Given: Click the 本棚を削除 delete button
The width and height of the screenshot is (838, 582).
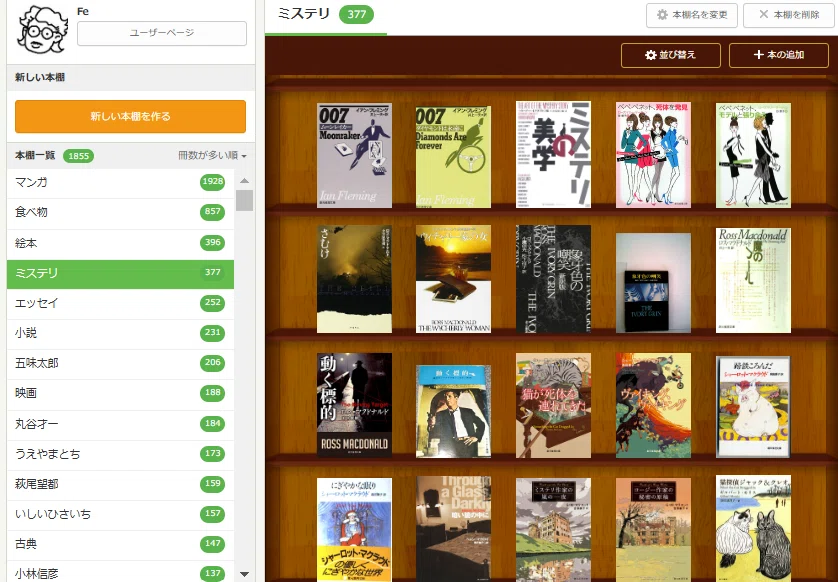Looking at the screenshot, I should [789, 15].
